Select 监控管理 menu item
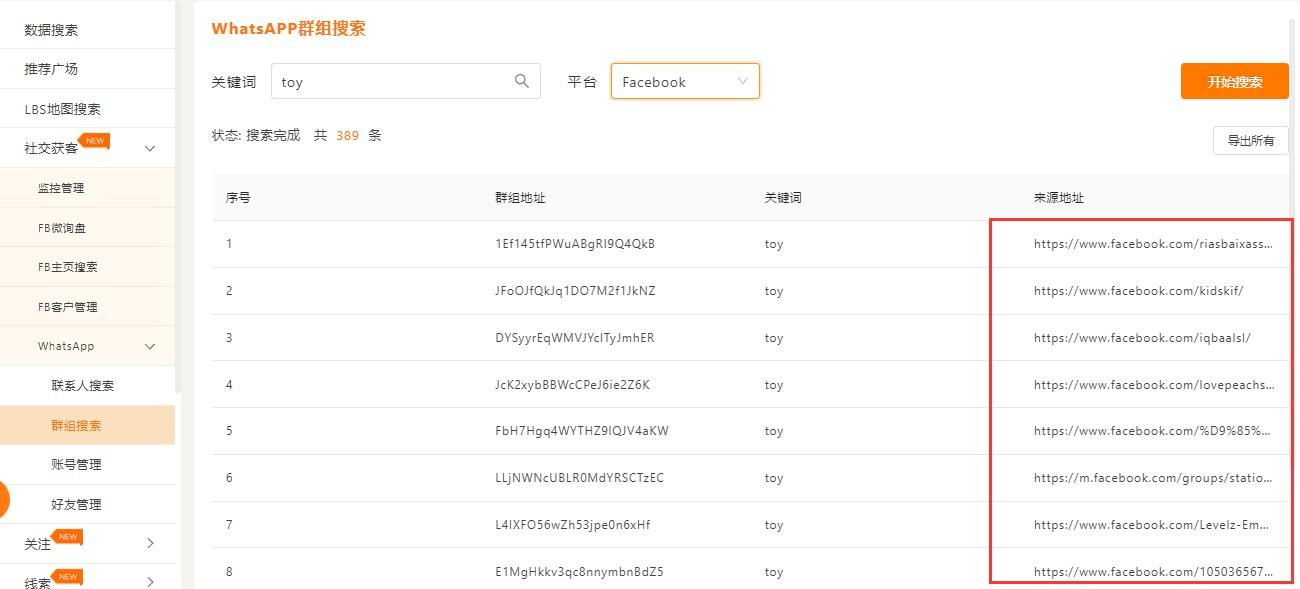 point(61,188)
